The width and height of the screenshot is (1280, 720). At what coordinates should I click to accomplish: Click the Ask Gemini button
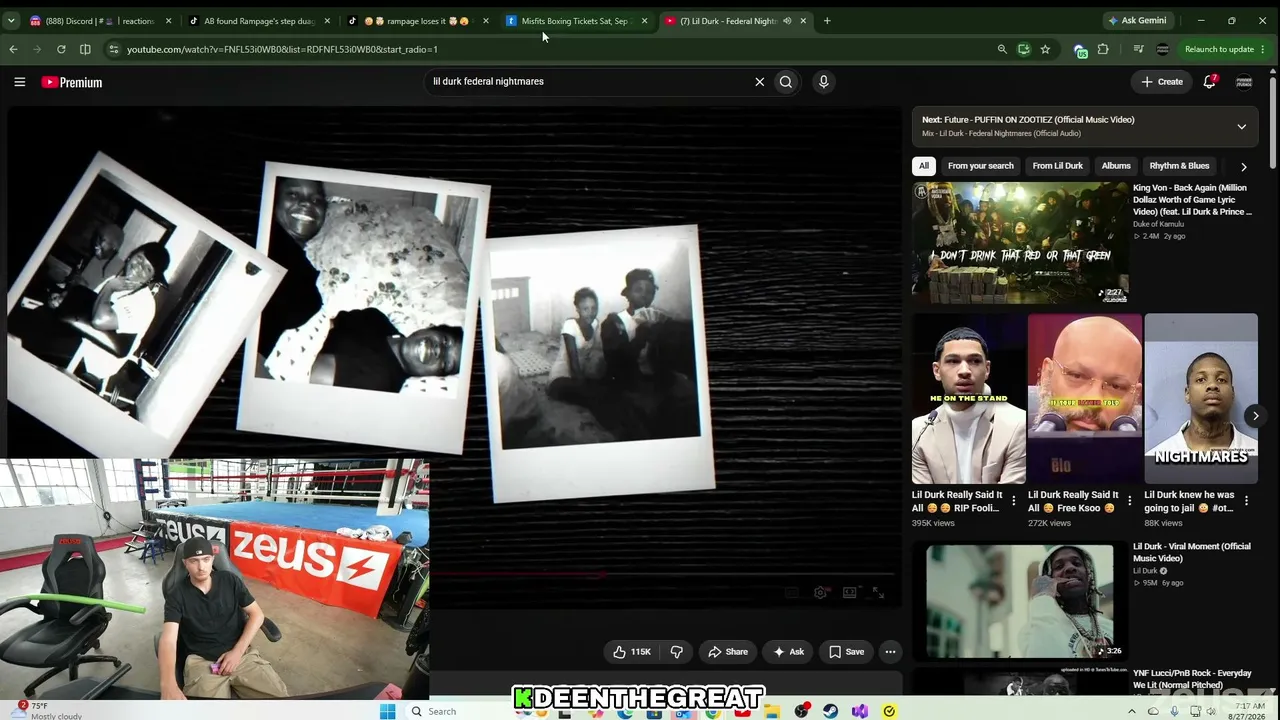1137,21
